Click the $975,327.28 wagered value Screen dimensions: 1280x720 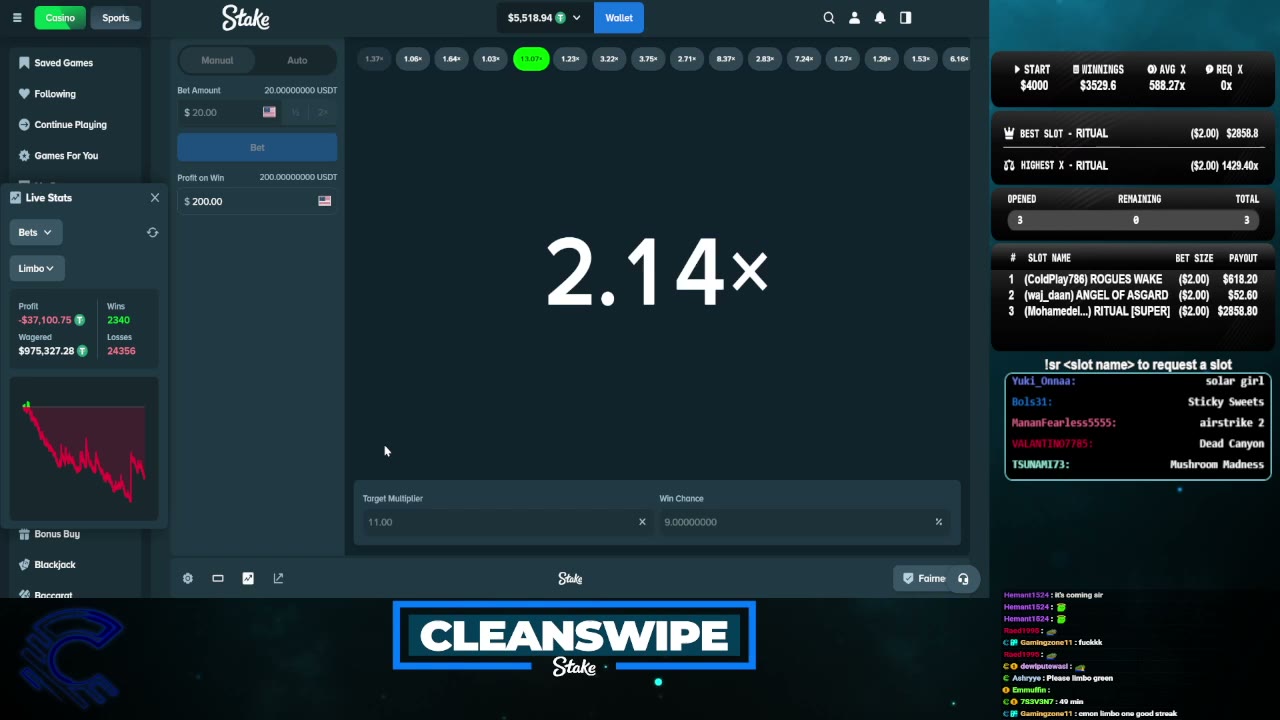46,351
